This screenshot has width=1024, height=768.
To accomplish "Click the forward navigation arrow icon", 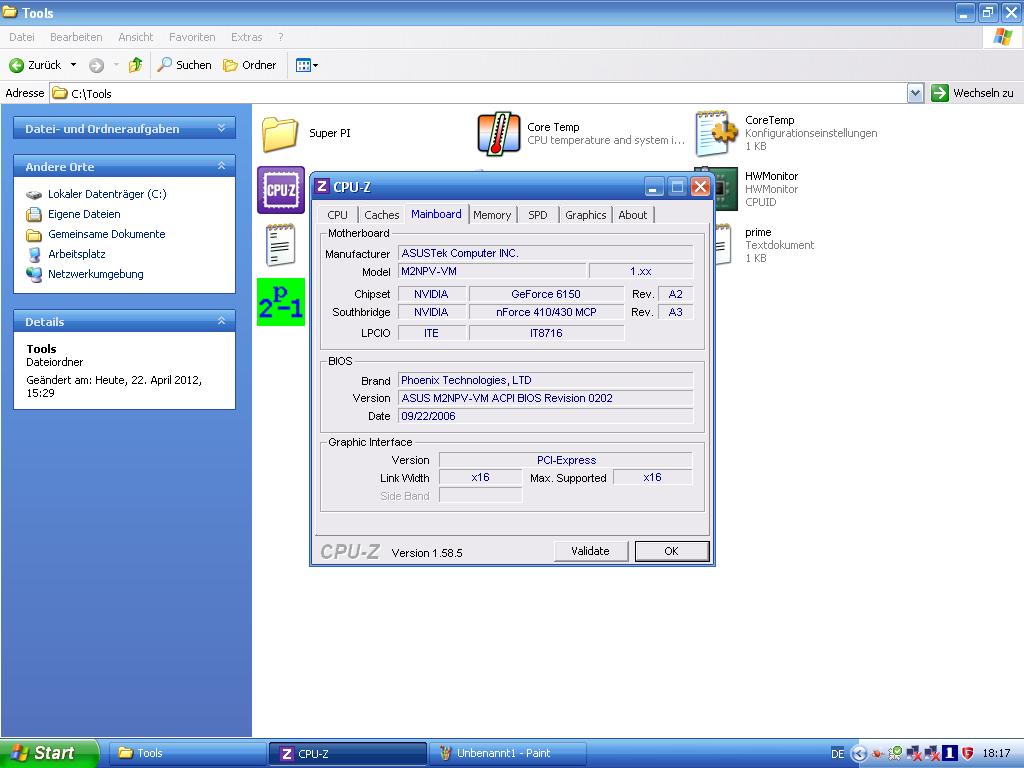I will [96, 65].
